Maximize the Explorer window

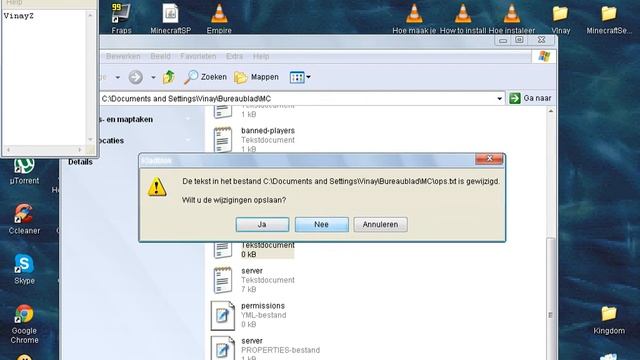tap(519, 40)
